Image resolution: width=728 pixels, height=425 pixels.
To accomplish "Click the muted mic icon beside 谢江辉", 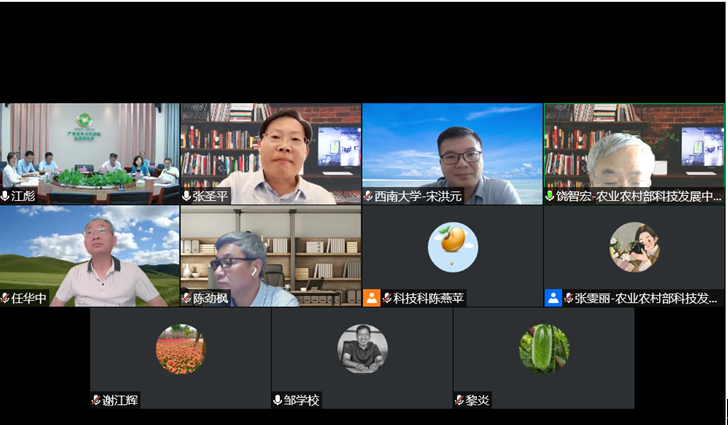I will [x=96, y=400].
